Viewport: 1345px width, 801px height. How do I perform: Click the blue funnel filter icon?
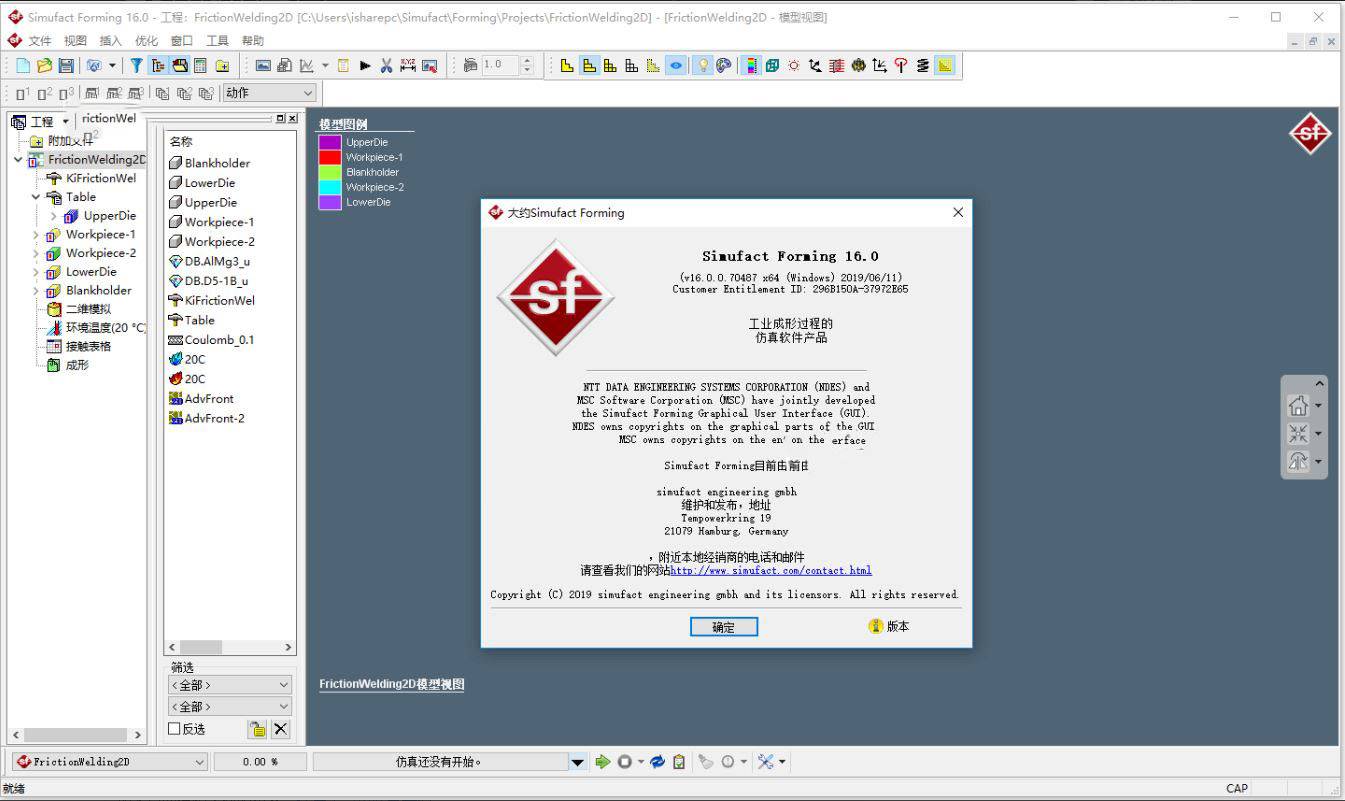coord(137,65)
